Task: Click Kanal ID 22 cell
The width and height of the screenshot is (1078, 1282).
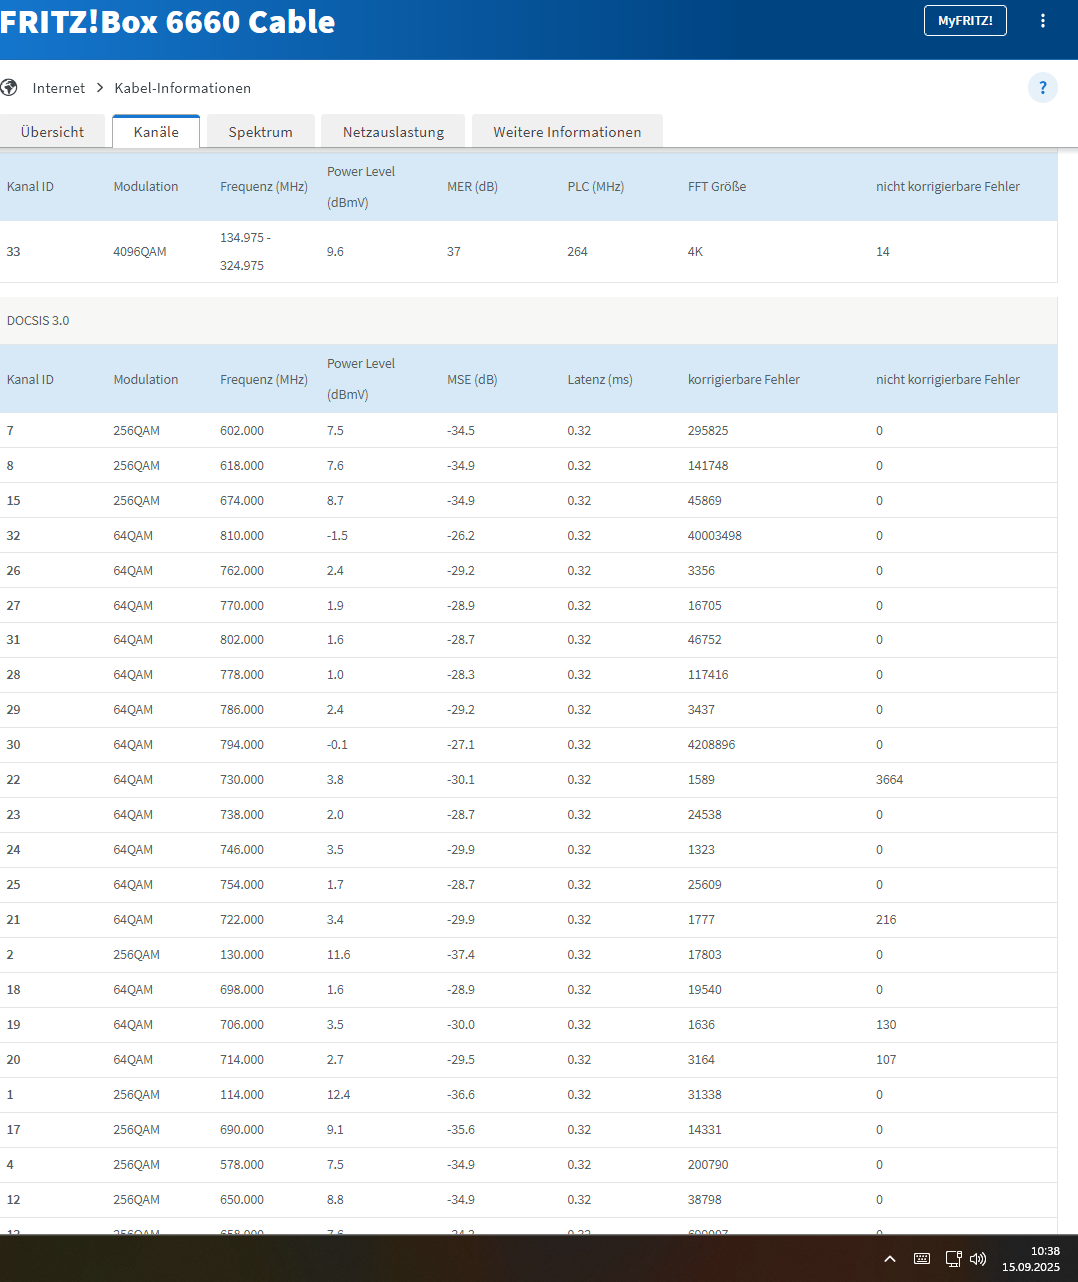Action: click(13, 780)
